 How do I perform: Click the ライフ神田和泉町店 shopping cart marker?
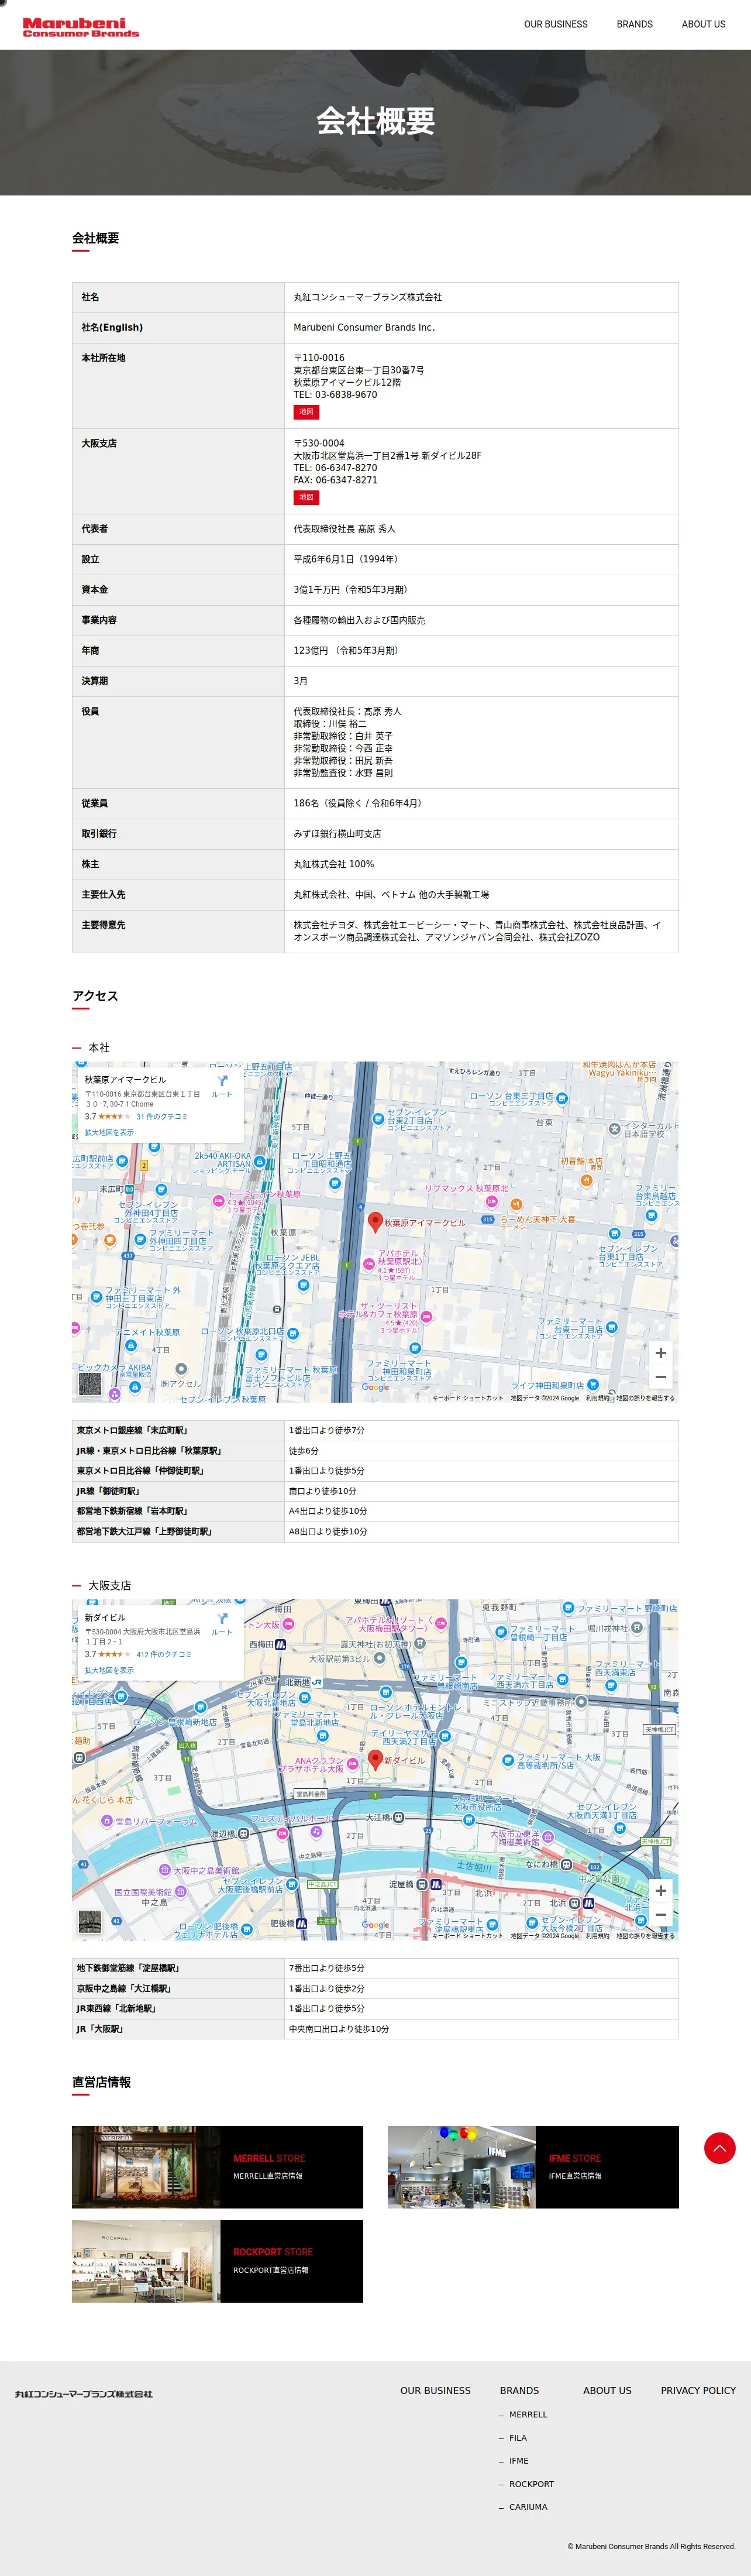(x=593, y=1385)
